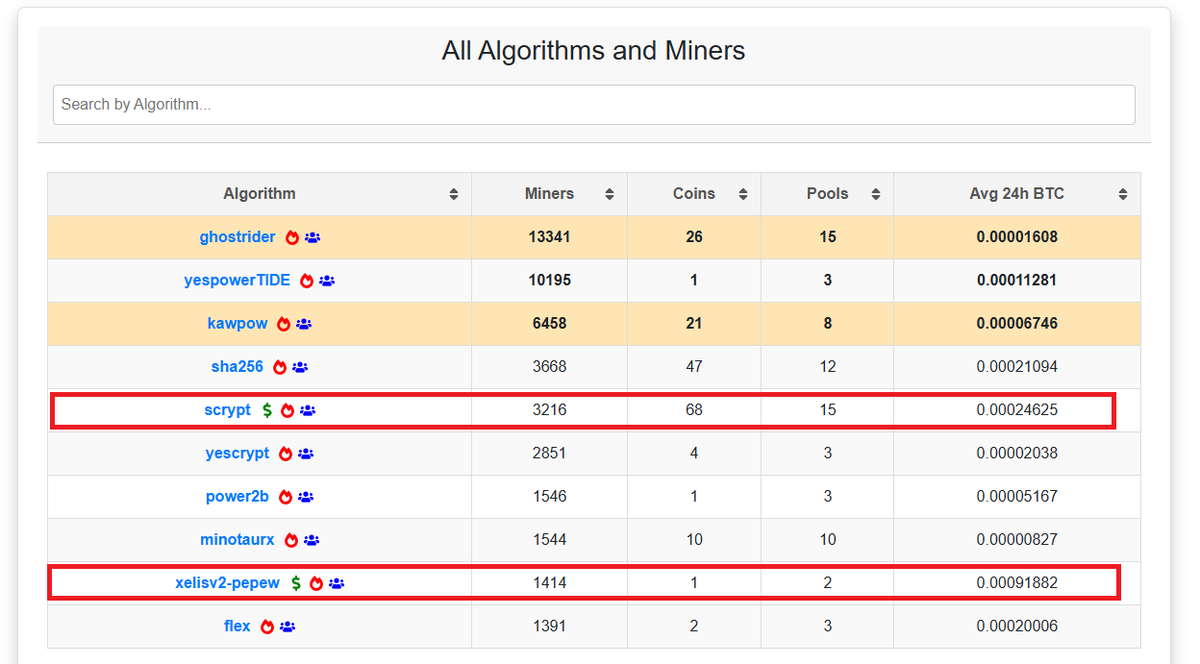
Task: Click the fire icon beside power2b
Action: point(285,497)
